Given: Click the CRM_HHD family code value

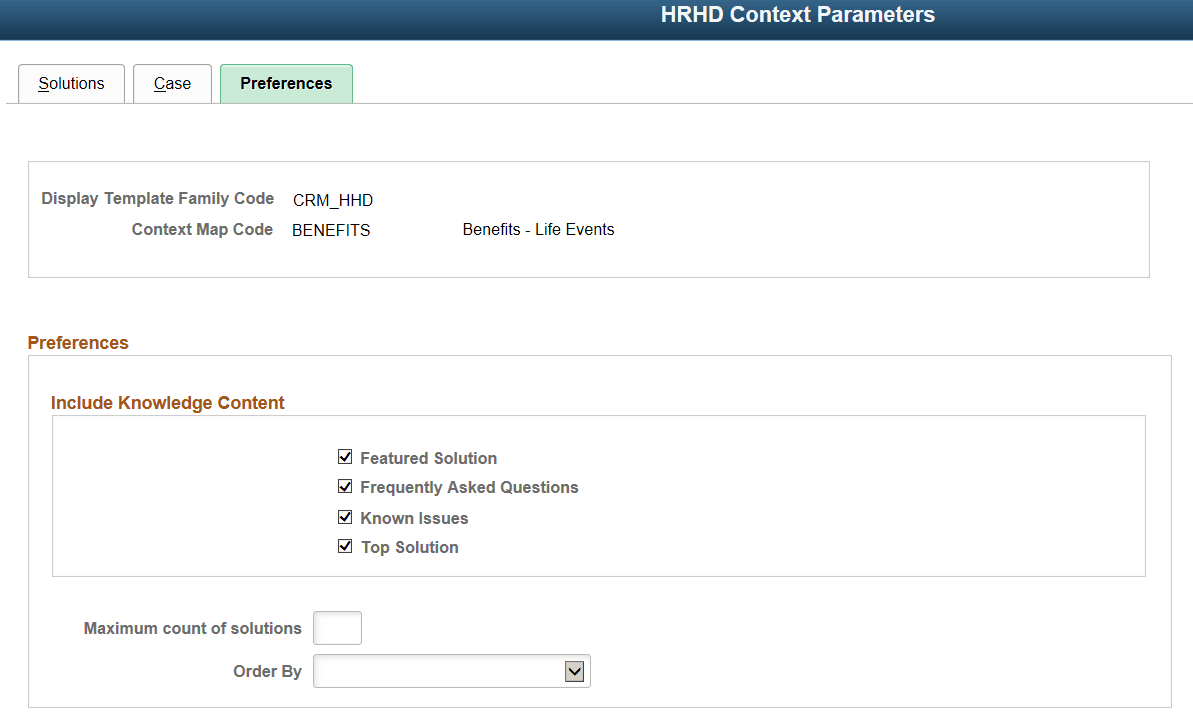Looking at the screenshot, I should click(332, 199).
